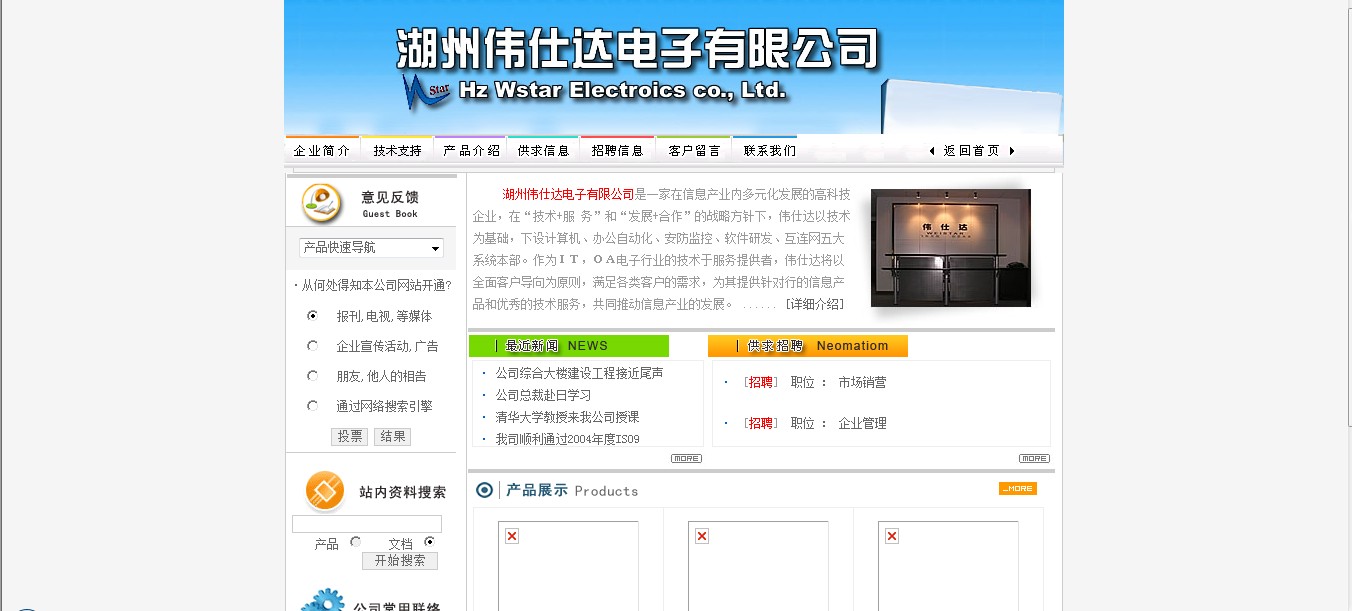
Task: Click the 湖州伟仕达电子有限公司 red company name
Action: (x=569, y=194)
